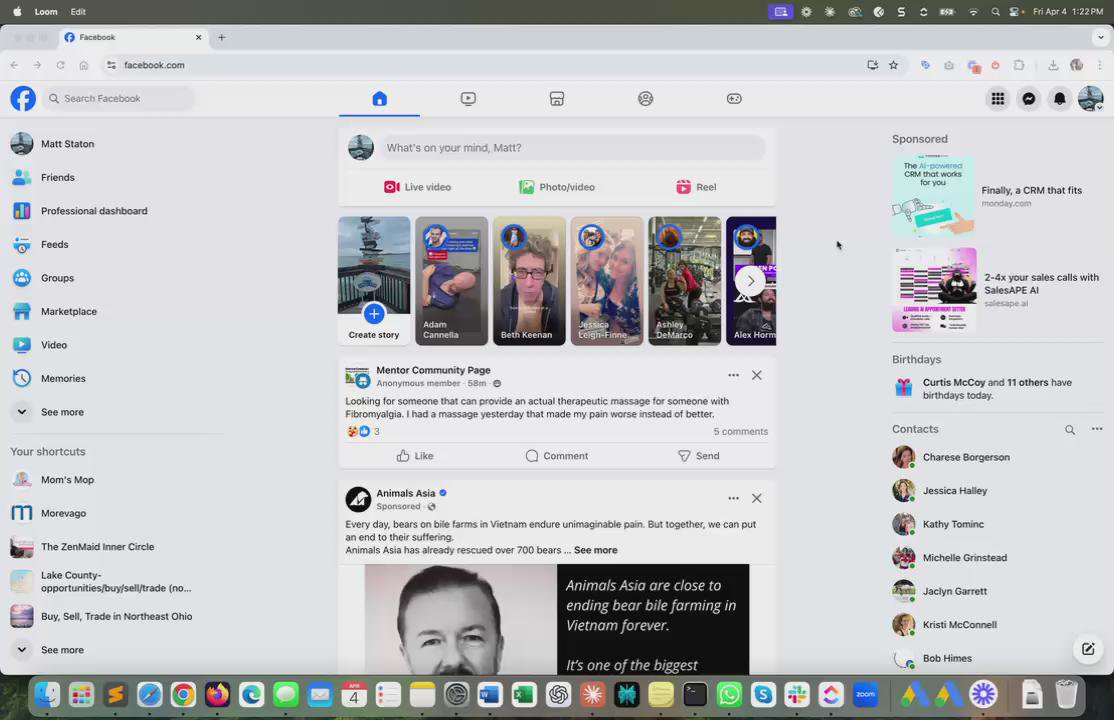Open Adam Cannella's story
Screen dimensions: 1114x720
click(451, 281)
